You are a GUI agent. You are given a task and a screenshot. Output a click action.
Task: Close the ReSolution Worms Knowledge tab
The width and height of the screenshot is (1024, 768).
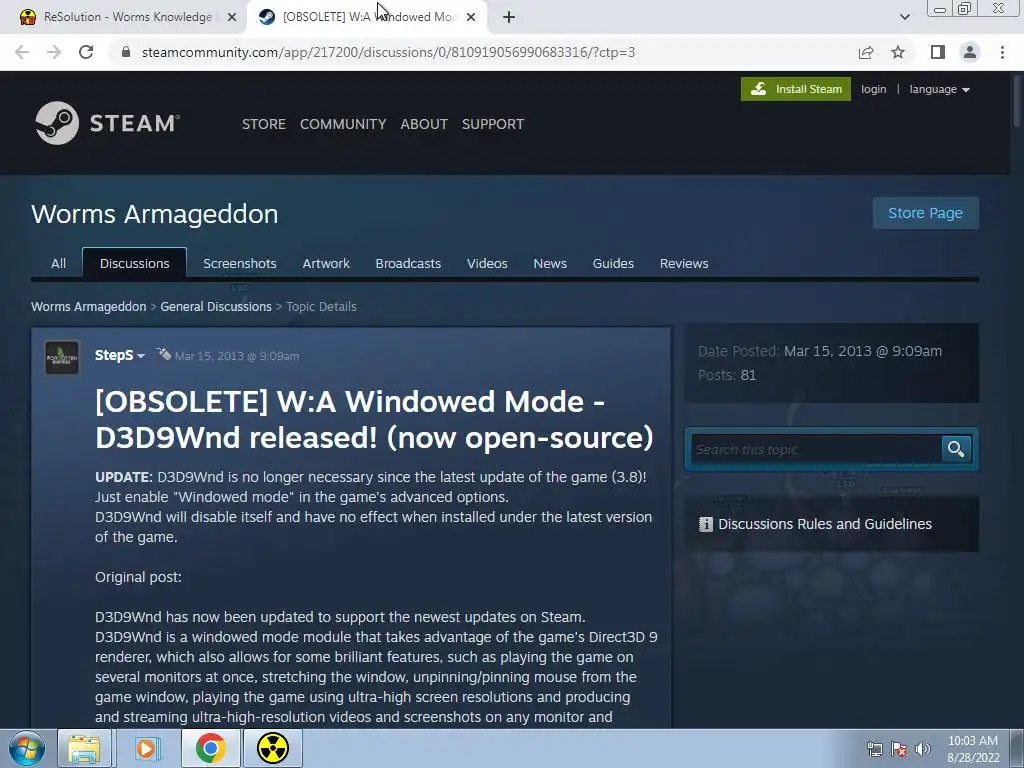(232, 17)
